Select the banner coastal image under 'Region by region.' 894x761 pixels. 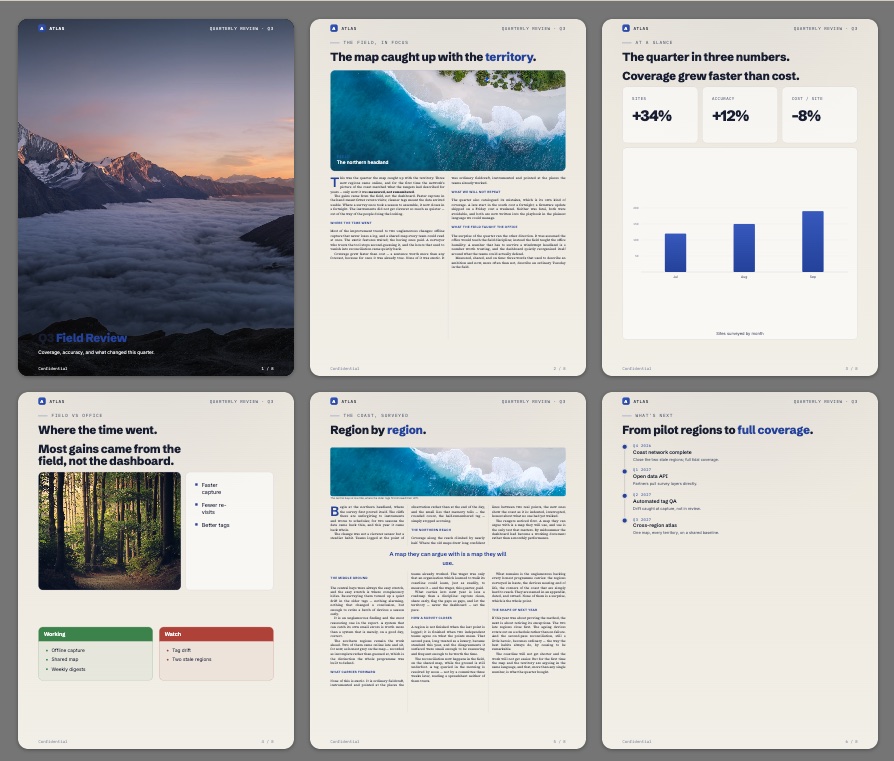tap(448, 471)
